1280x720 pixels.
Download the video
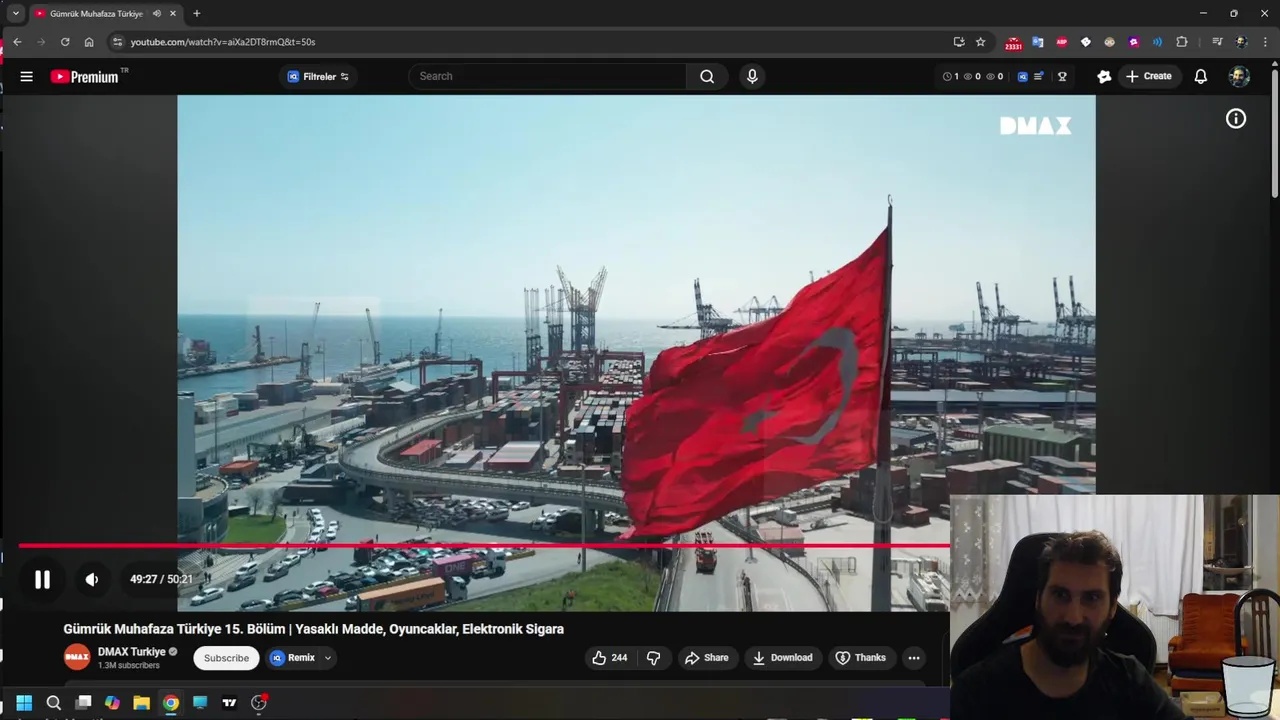pos(782,658)
